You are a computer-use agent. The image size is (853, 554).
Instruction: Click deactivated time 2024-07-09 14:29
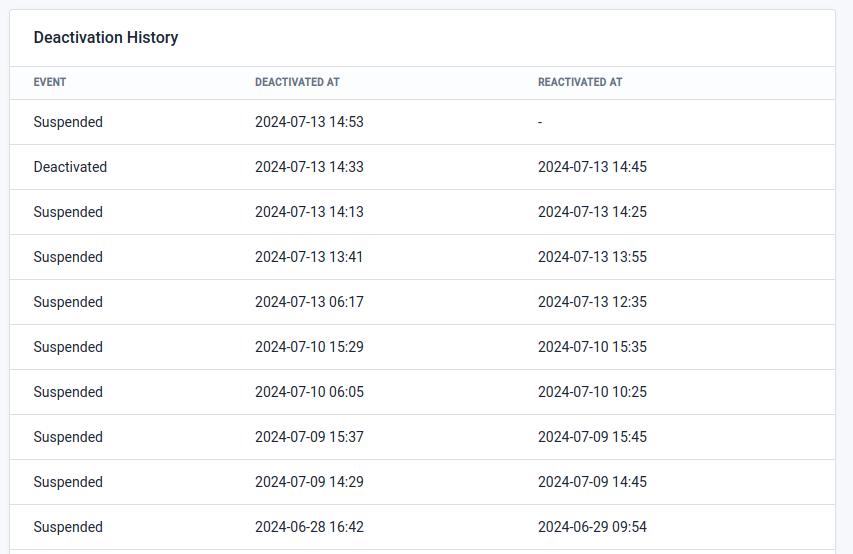pyautogui.click(x=309, y=482)
